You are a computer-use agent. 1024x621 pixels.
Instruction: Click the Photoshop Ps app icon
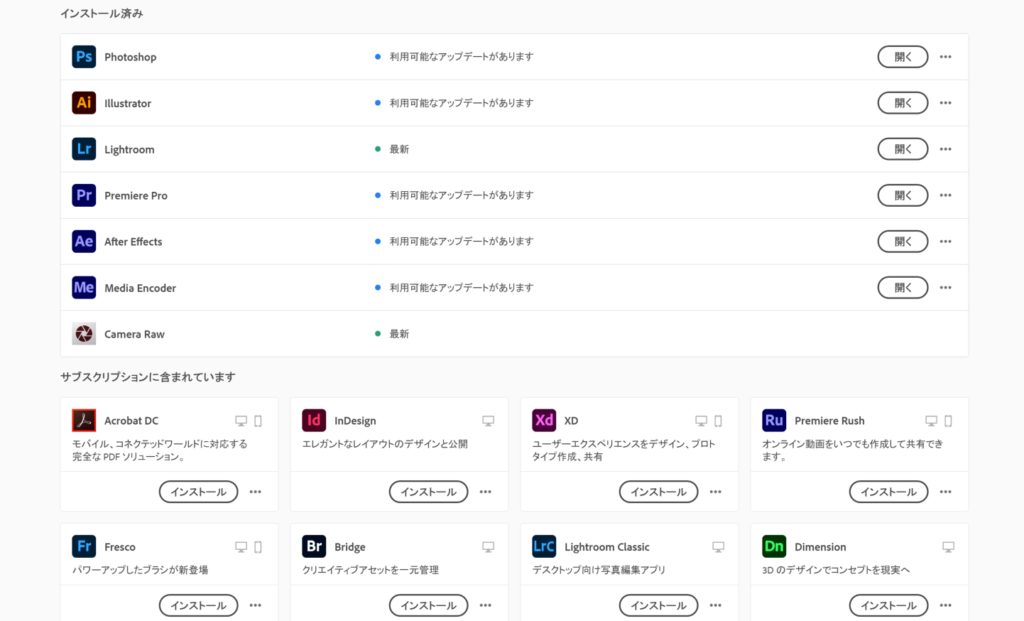[x=84, y=57]
